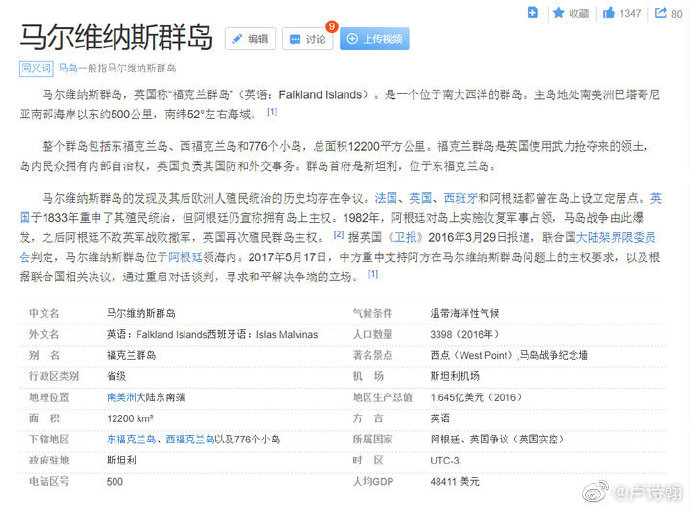Open the 马岛 synonym link
Viewport: 690px width, 510px height.
coord(67,68)
